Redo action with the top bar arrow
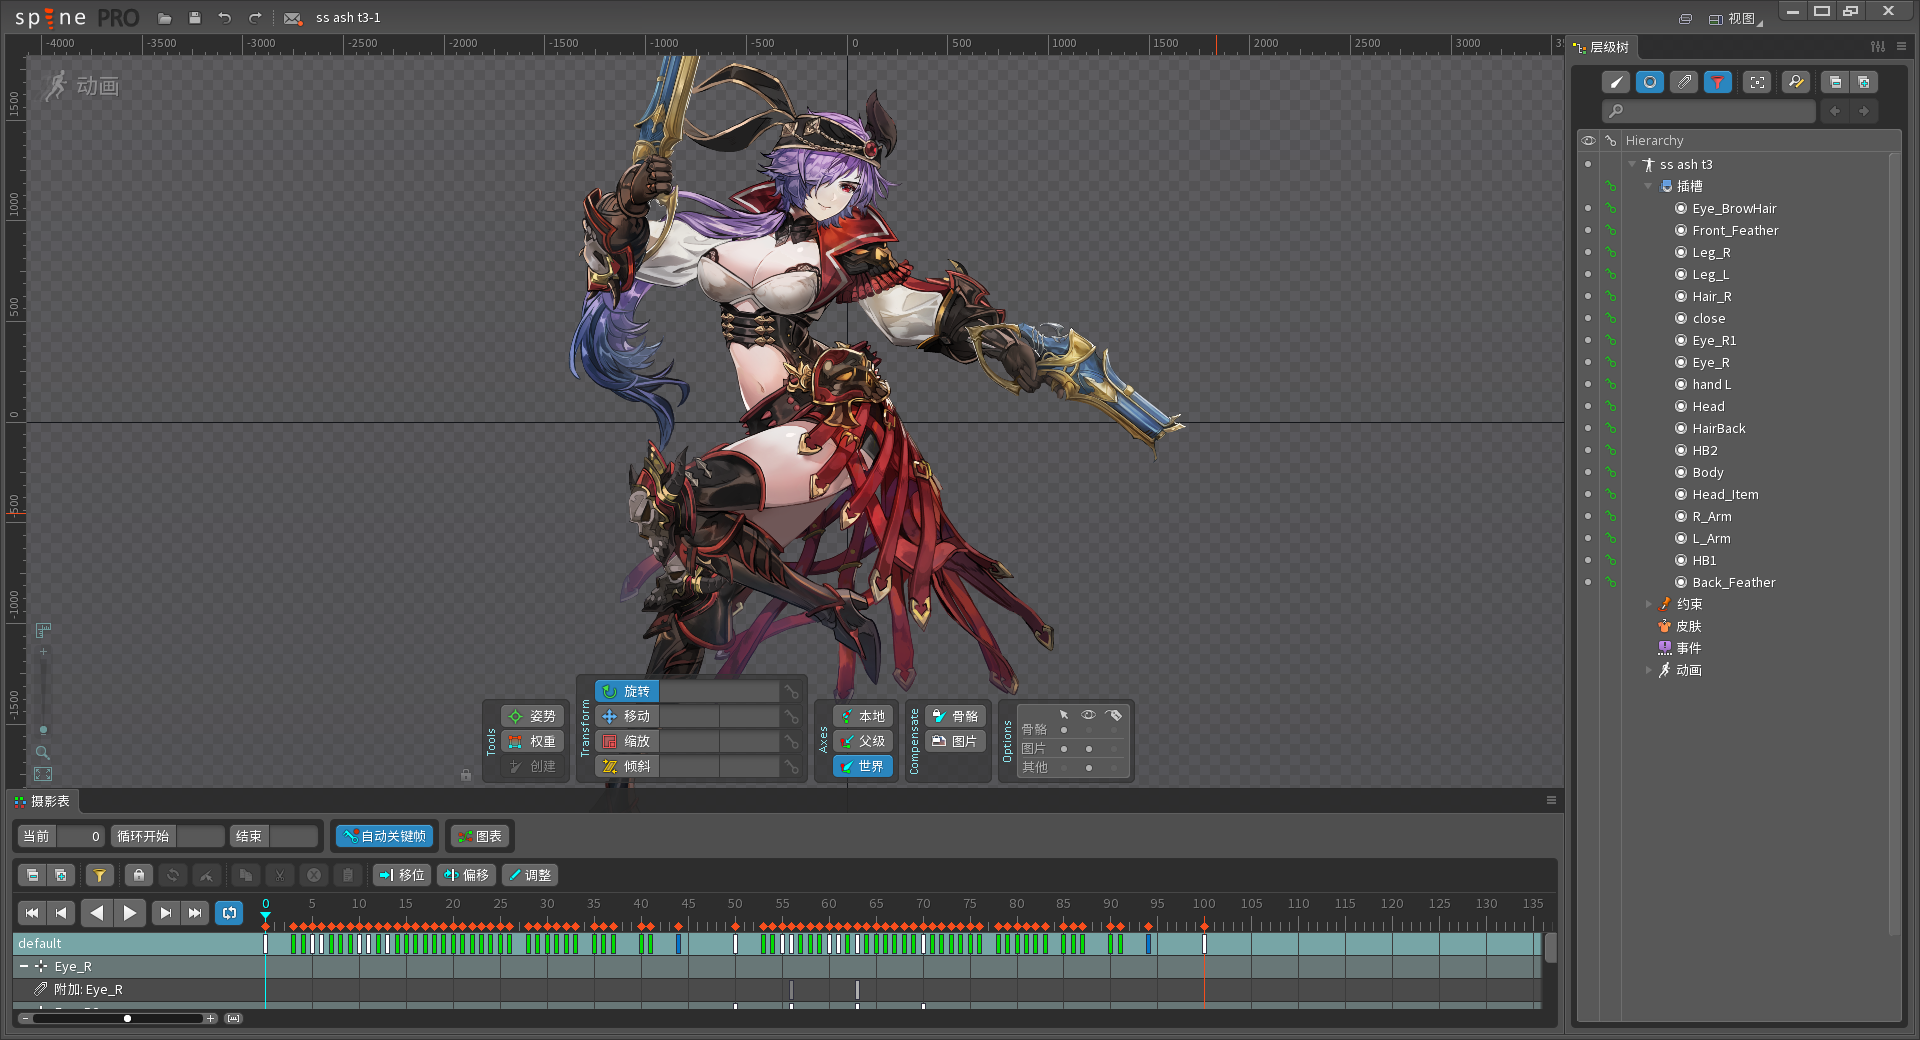This screenshot has width=1920, height=1040. pyautogui.click(x=255, y=18)
